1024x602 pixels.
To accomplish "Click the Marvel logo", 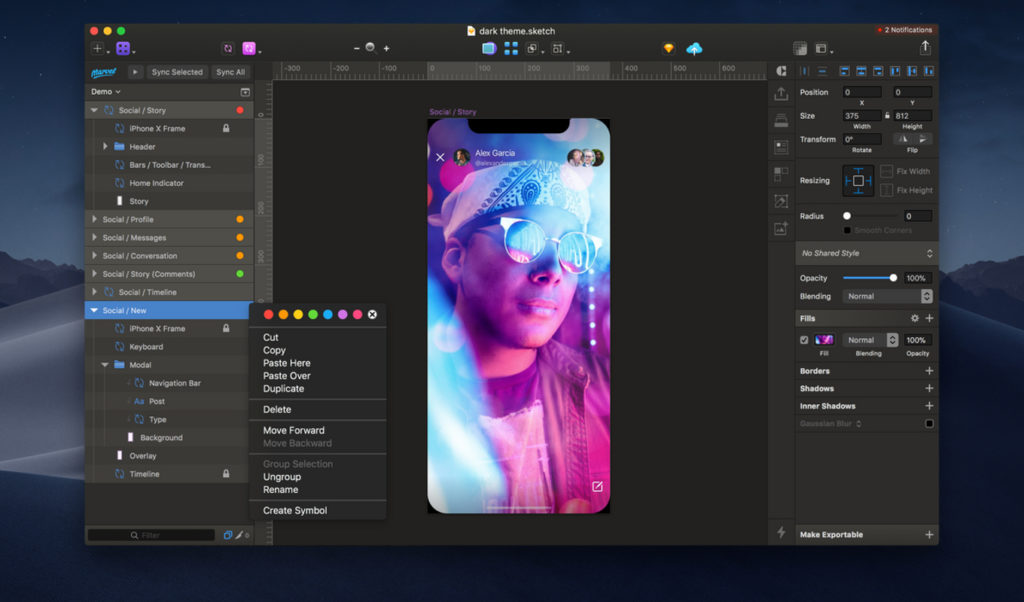I will 103,72.
